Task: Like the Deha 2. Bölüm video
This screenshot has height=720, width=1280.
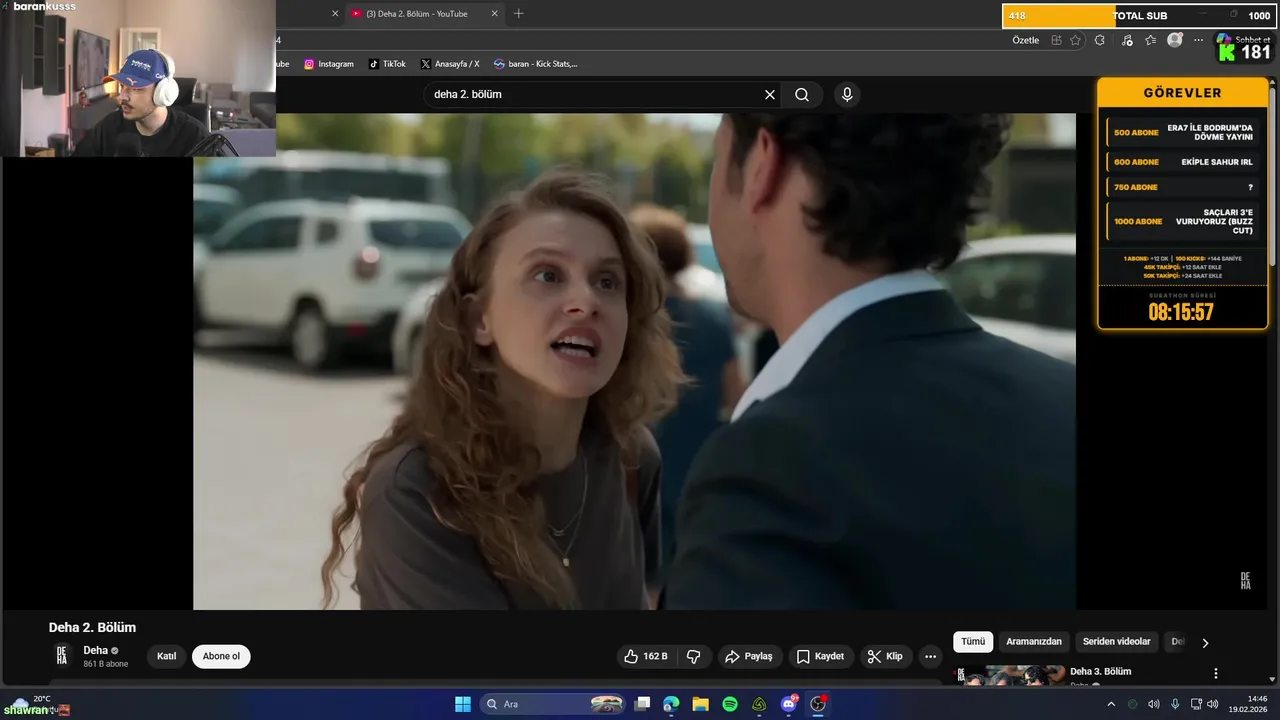Action: click(645, 656)
